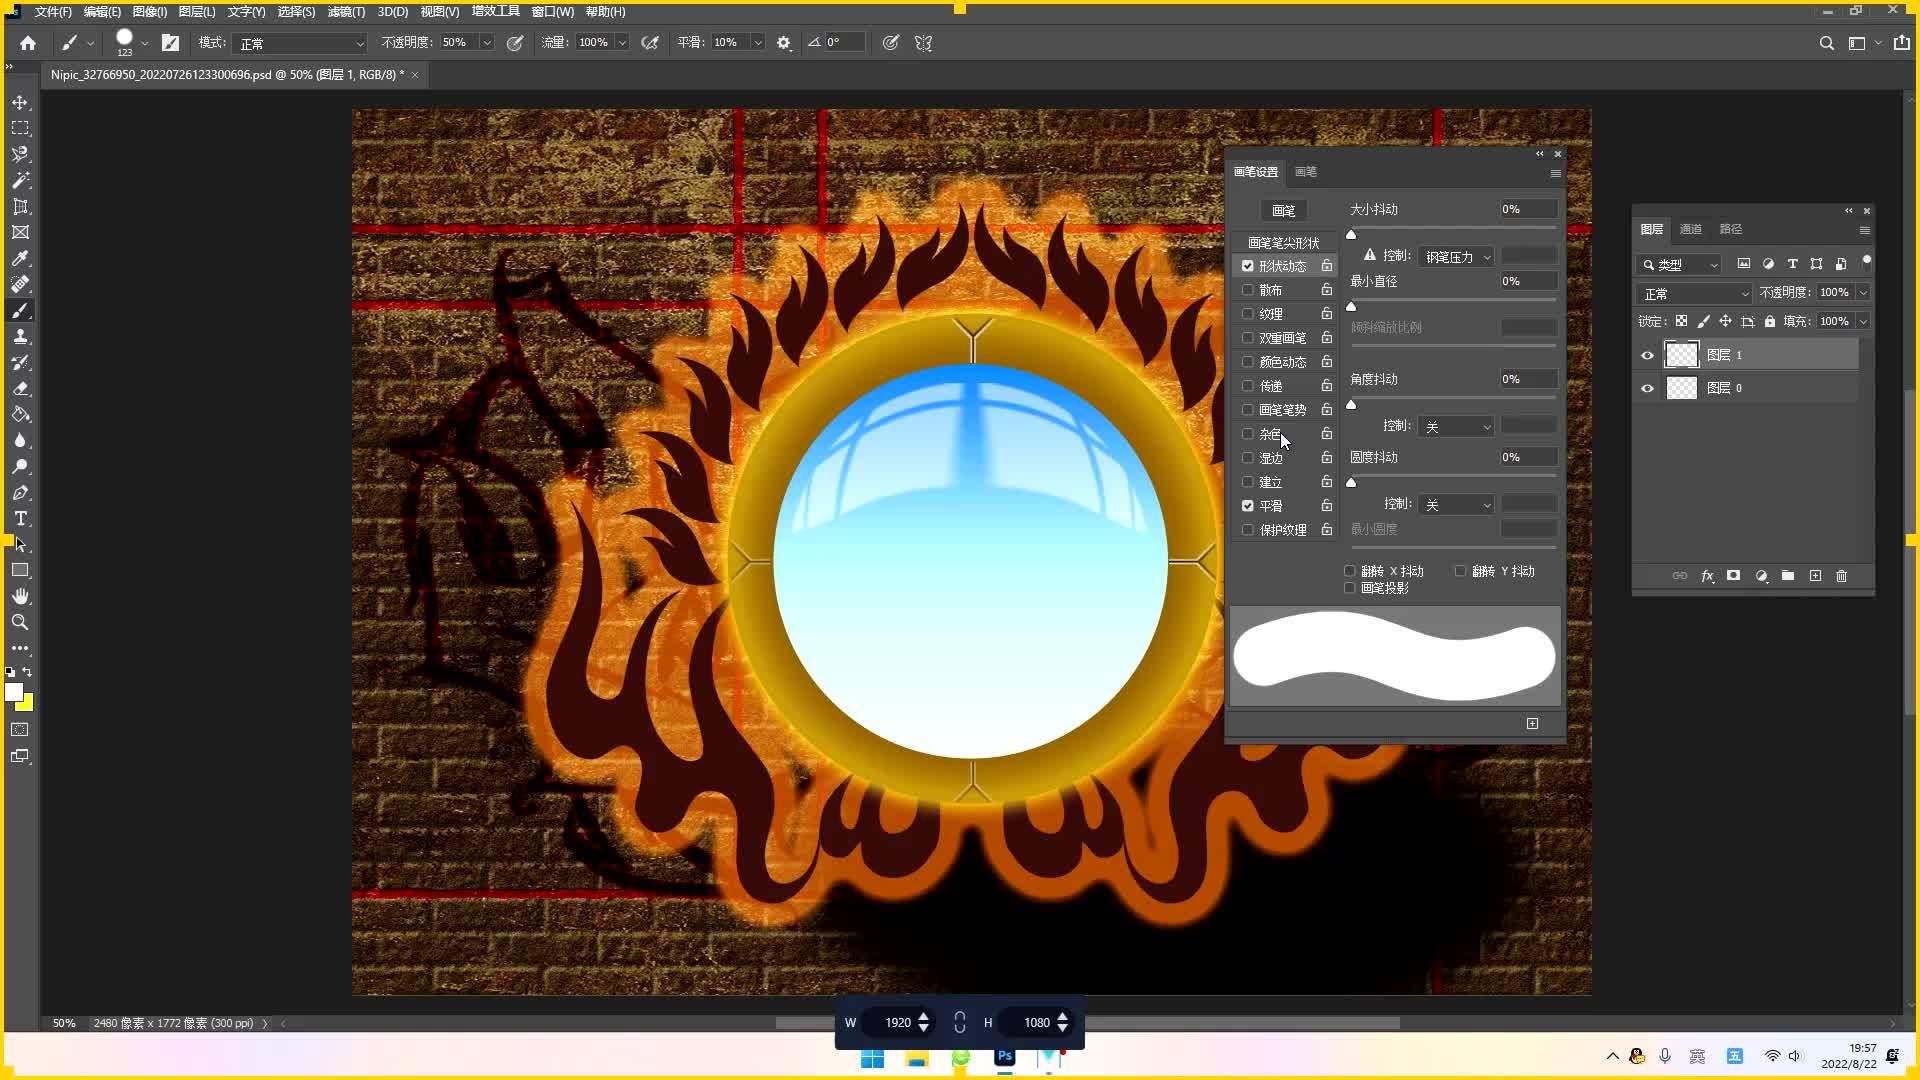1920x1080 pixels.
Task: Open the 钢笔压力 control dropdown
Action: (x=1456, y=257)
